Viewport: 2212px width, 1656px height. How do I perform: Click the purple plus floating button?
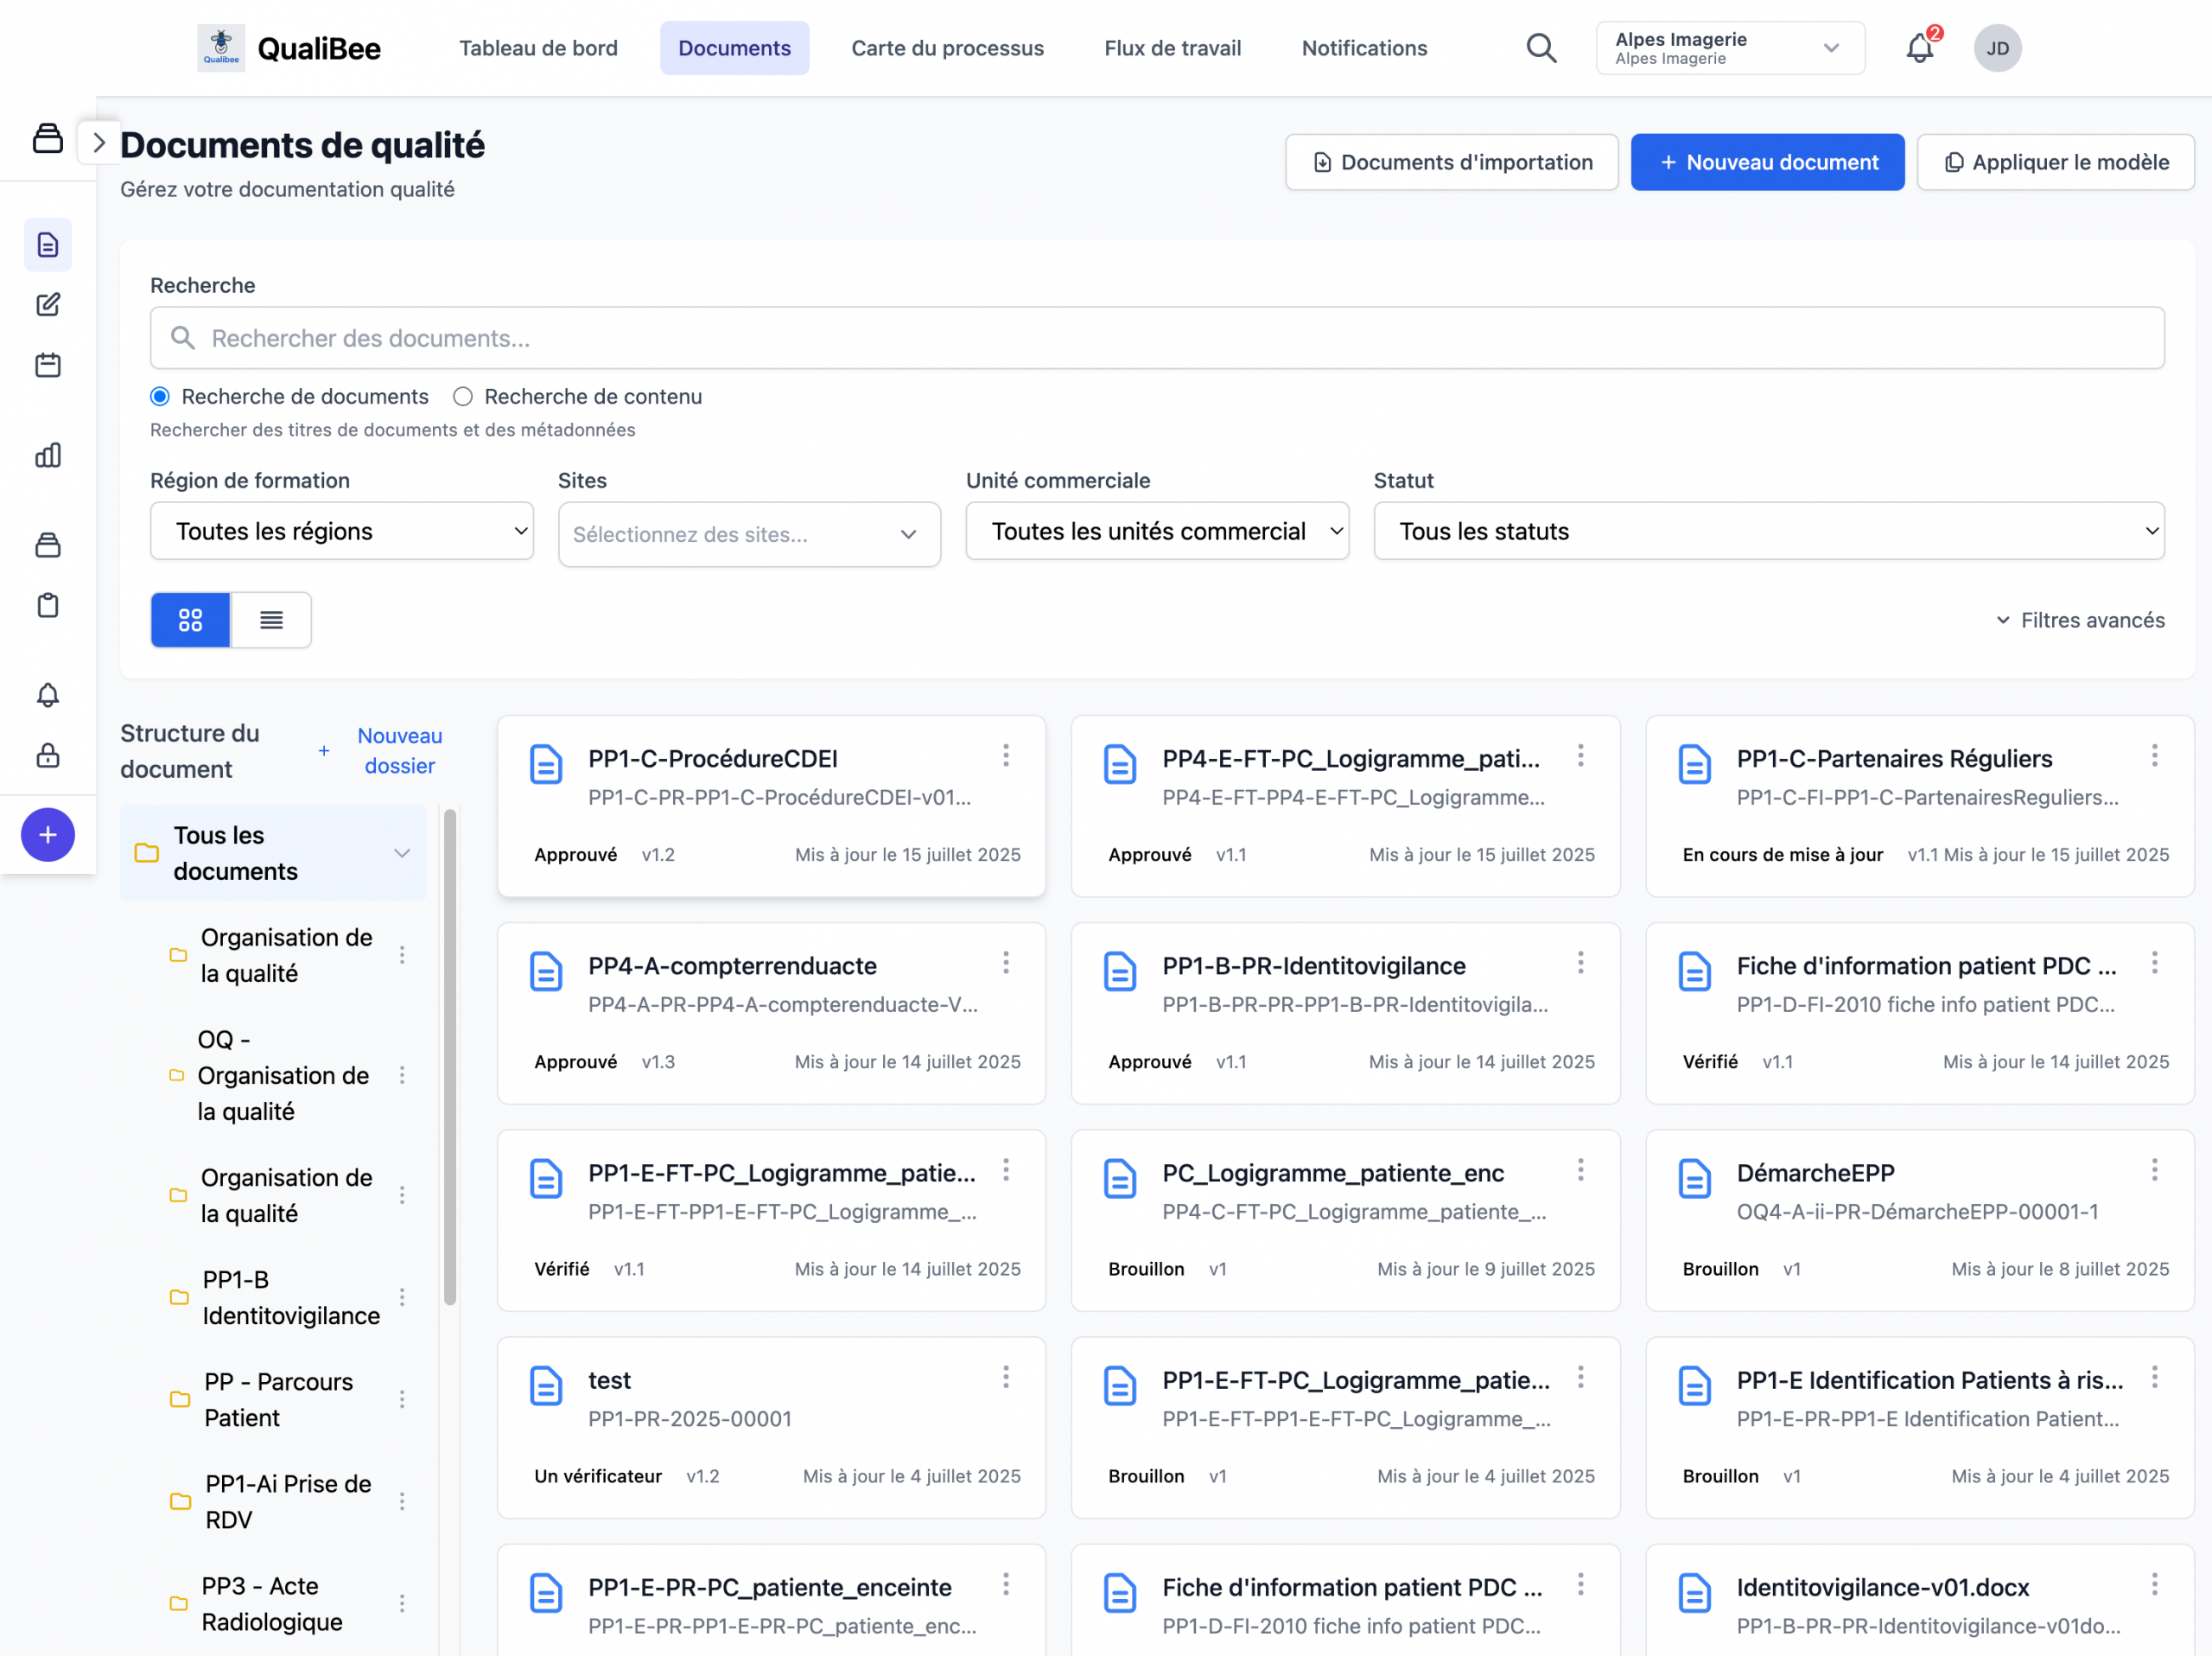coord(48,834)
